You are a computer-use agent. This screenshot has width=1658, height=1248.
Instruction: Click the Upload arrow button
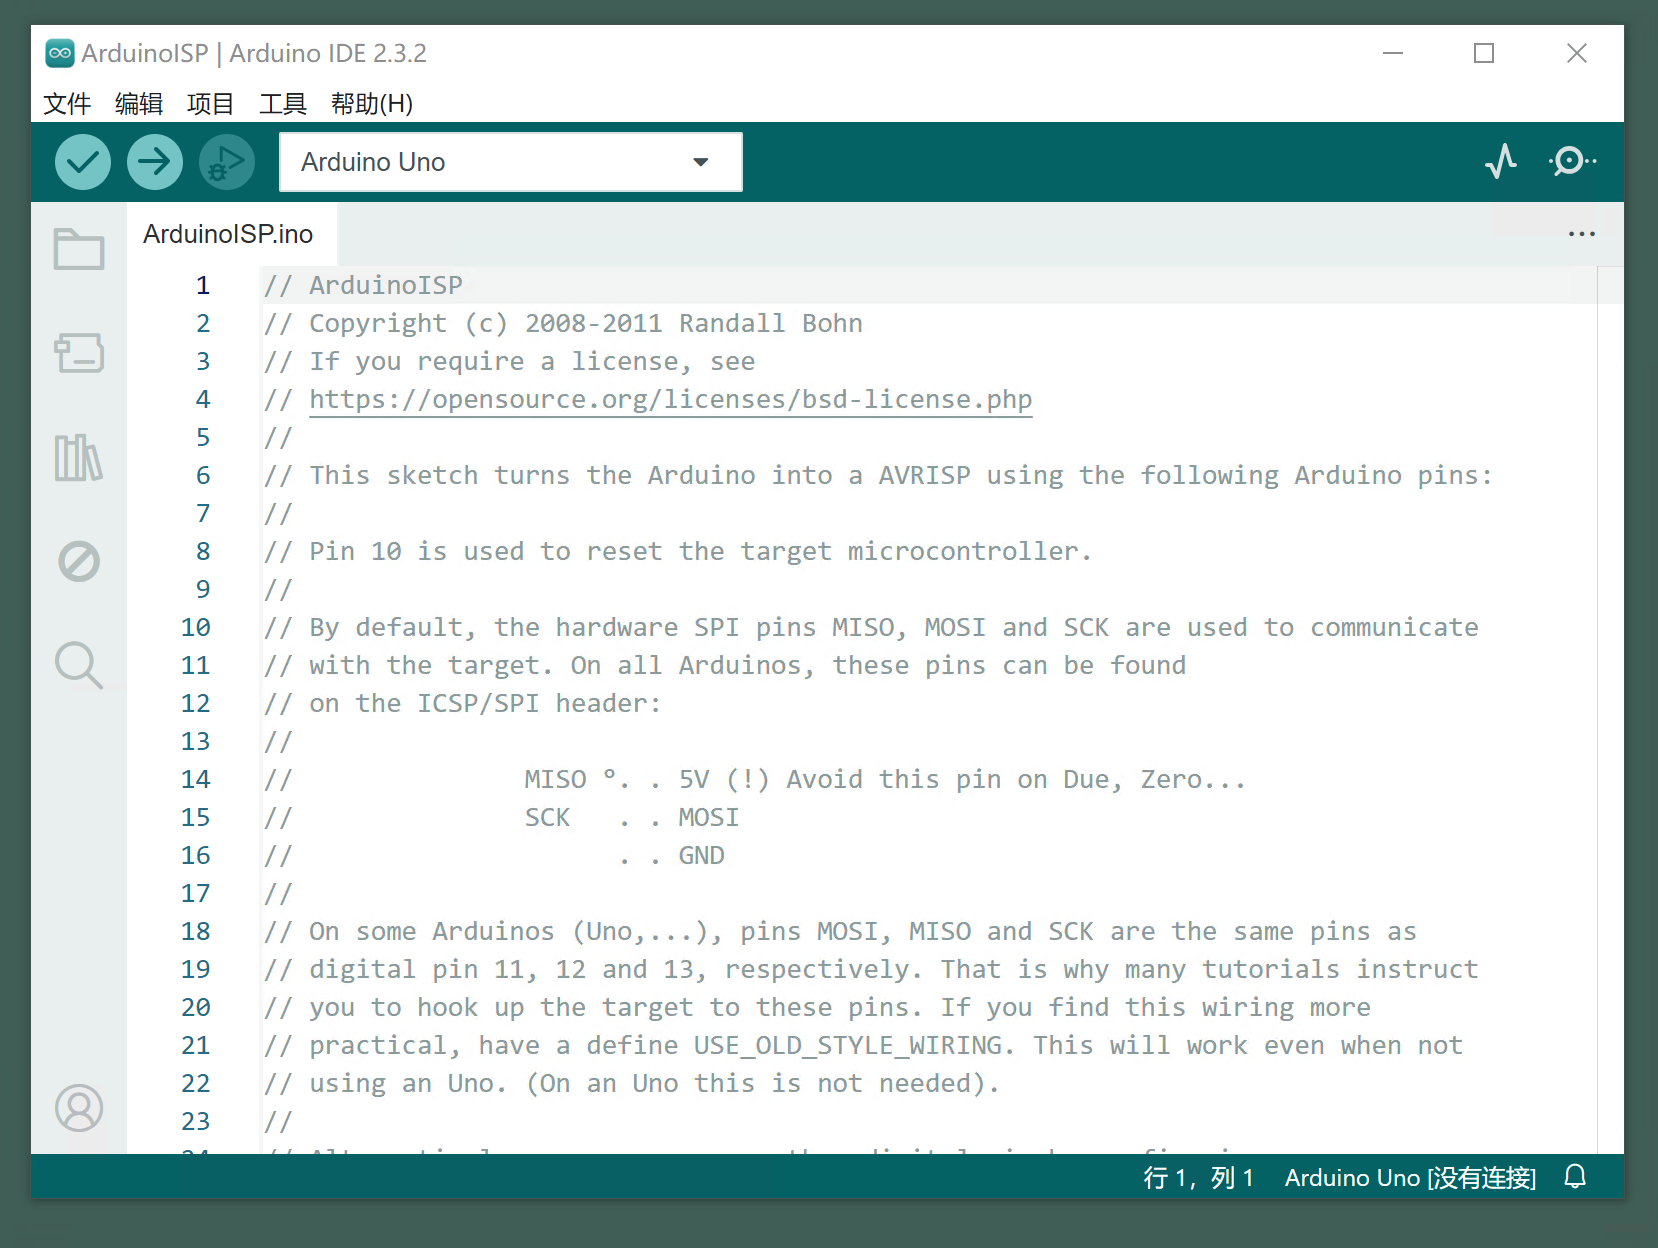coord(154,162)
